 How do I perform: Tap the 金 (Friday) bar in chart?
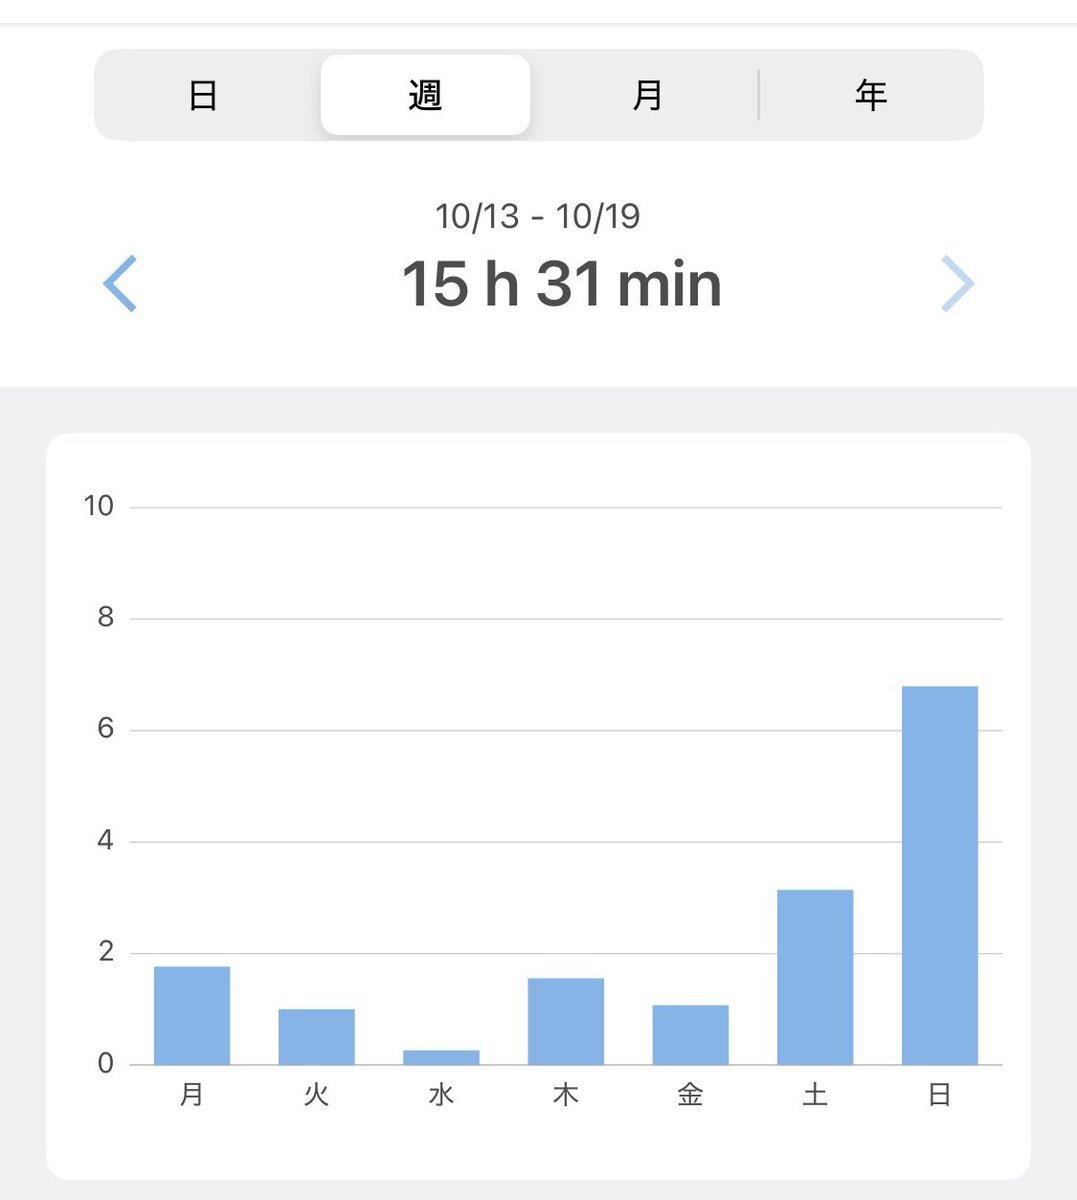pos(690,1035)
